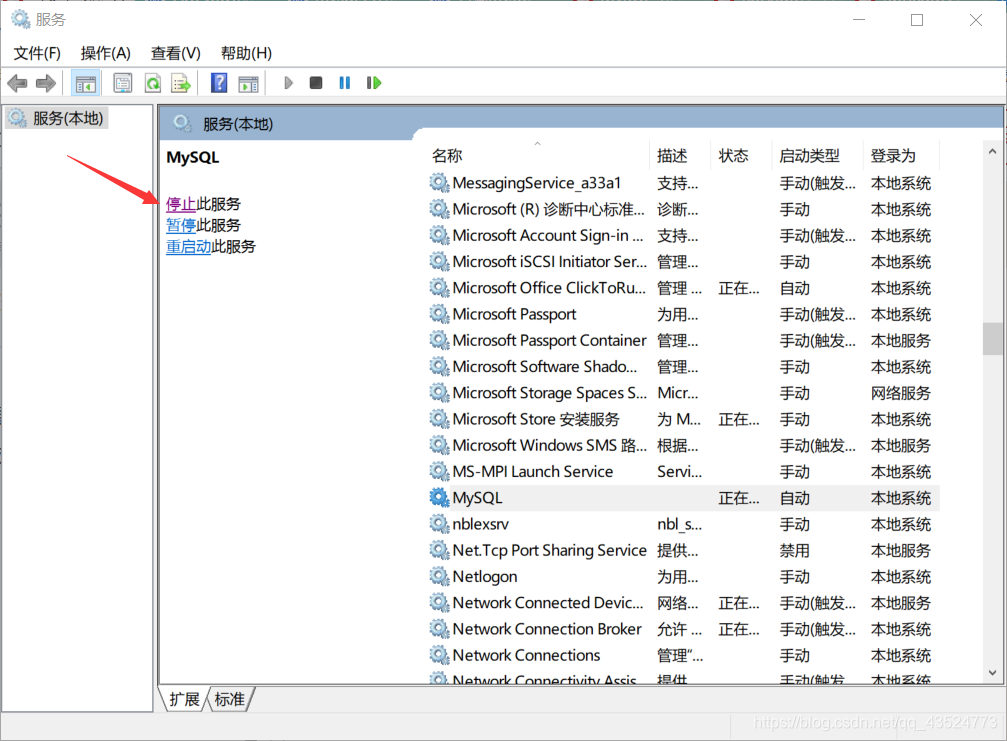The width and height of the screenshot is (1007, 741).
Task: Select Microsoft Office ClickToRu... service
Action: [683, 288]
